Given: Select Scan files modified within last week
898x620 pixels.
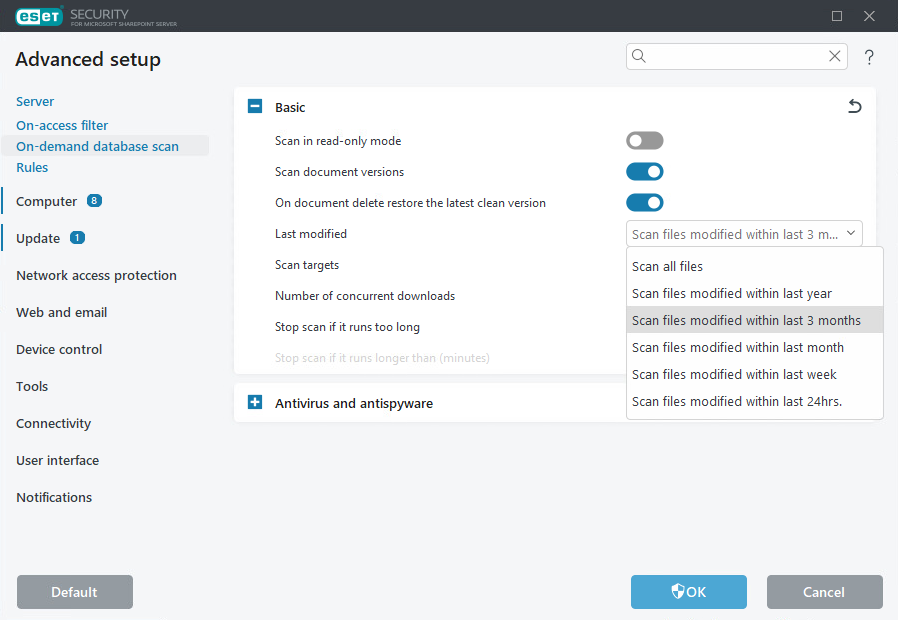Looking at the screenshot, I should [736, 374].
